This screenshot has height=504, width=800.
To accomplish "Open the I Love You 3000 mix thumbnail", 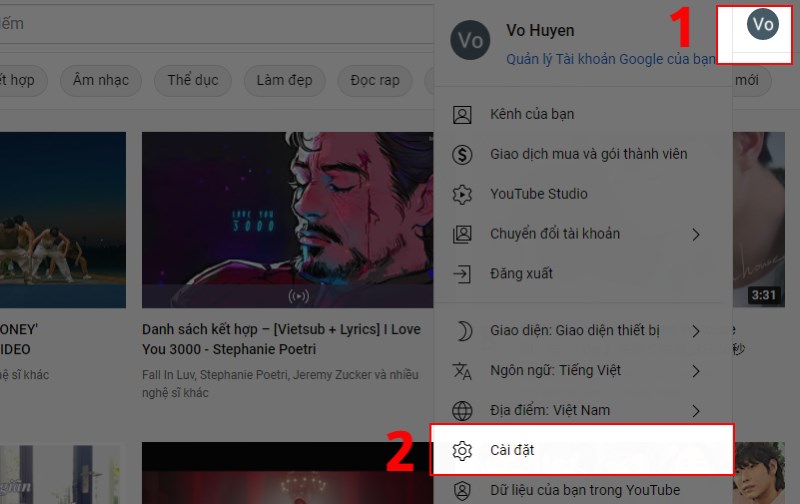I will pos(287,220).
